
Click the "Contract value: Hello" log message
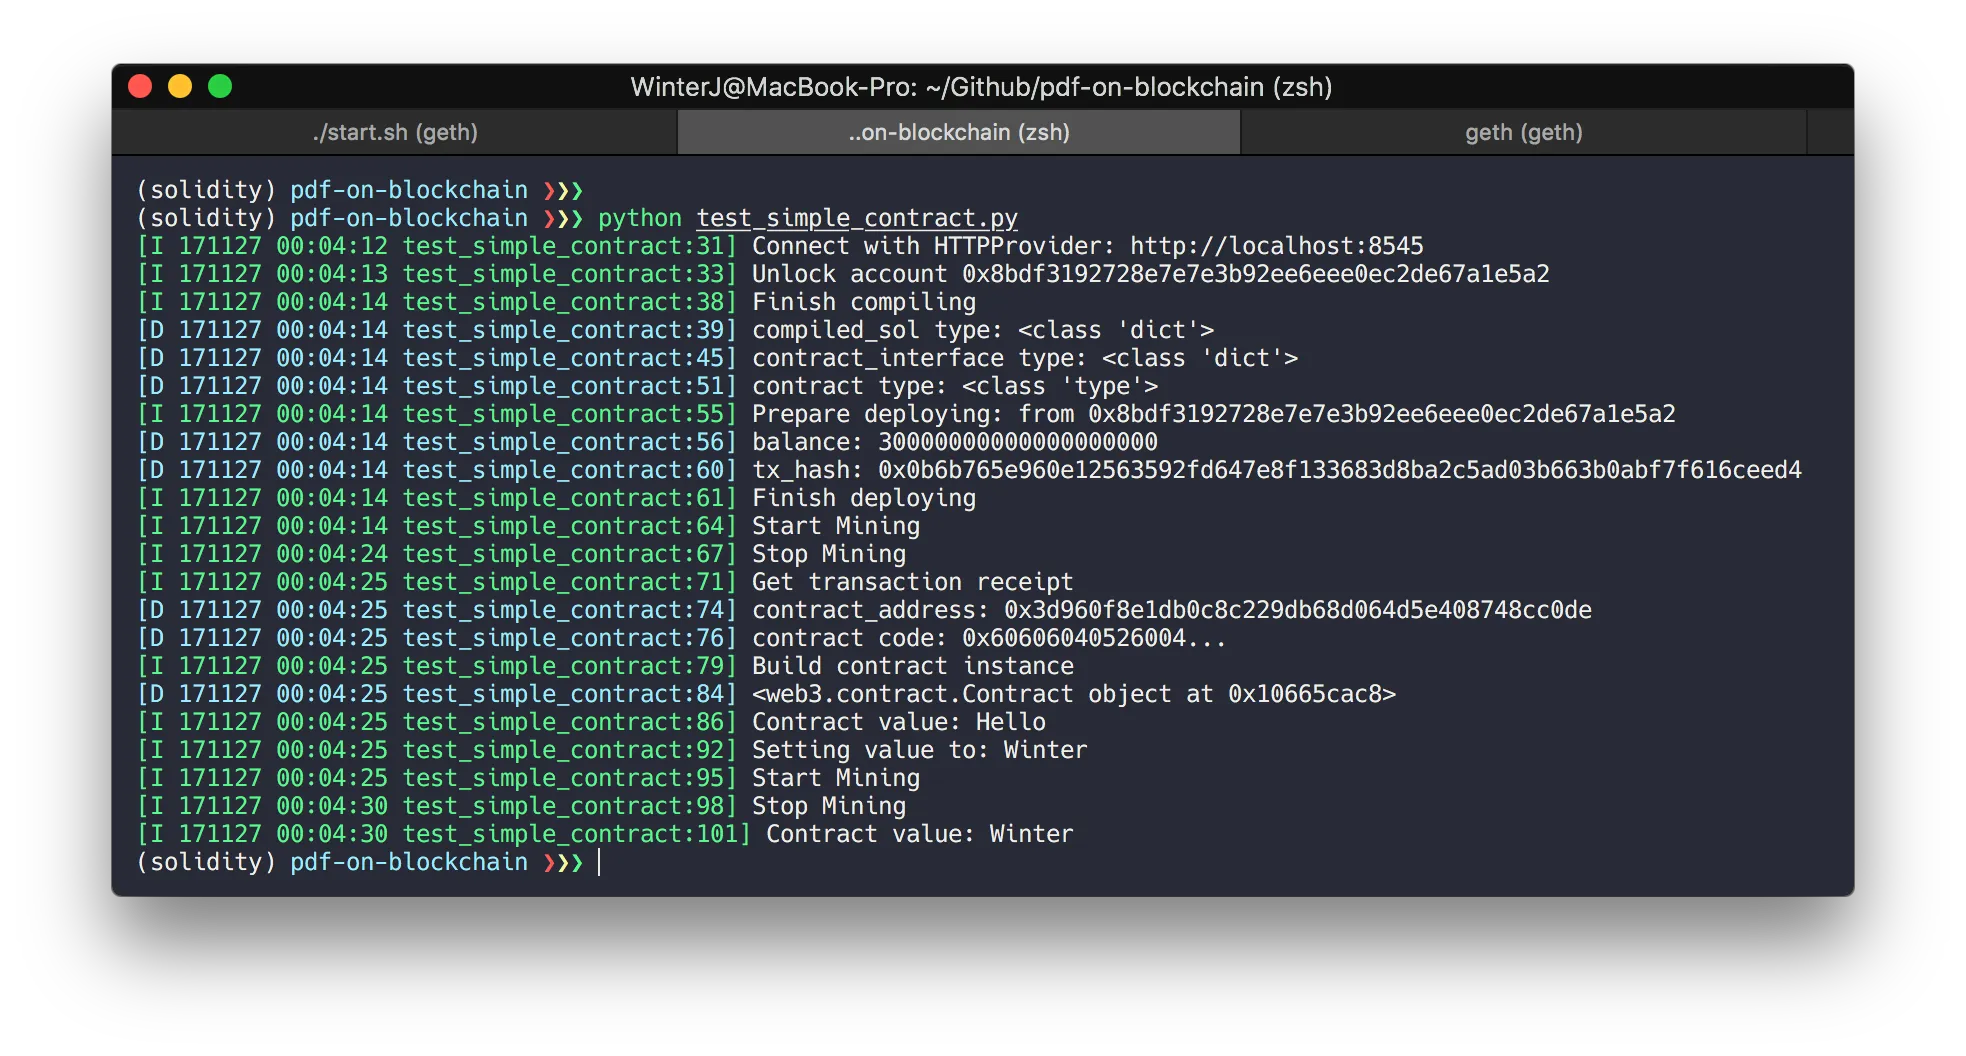[898, 722]
